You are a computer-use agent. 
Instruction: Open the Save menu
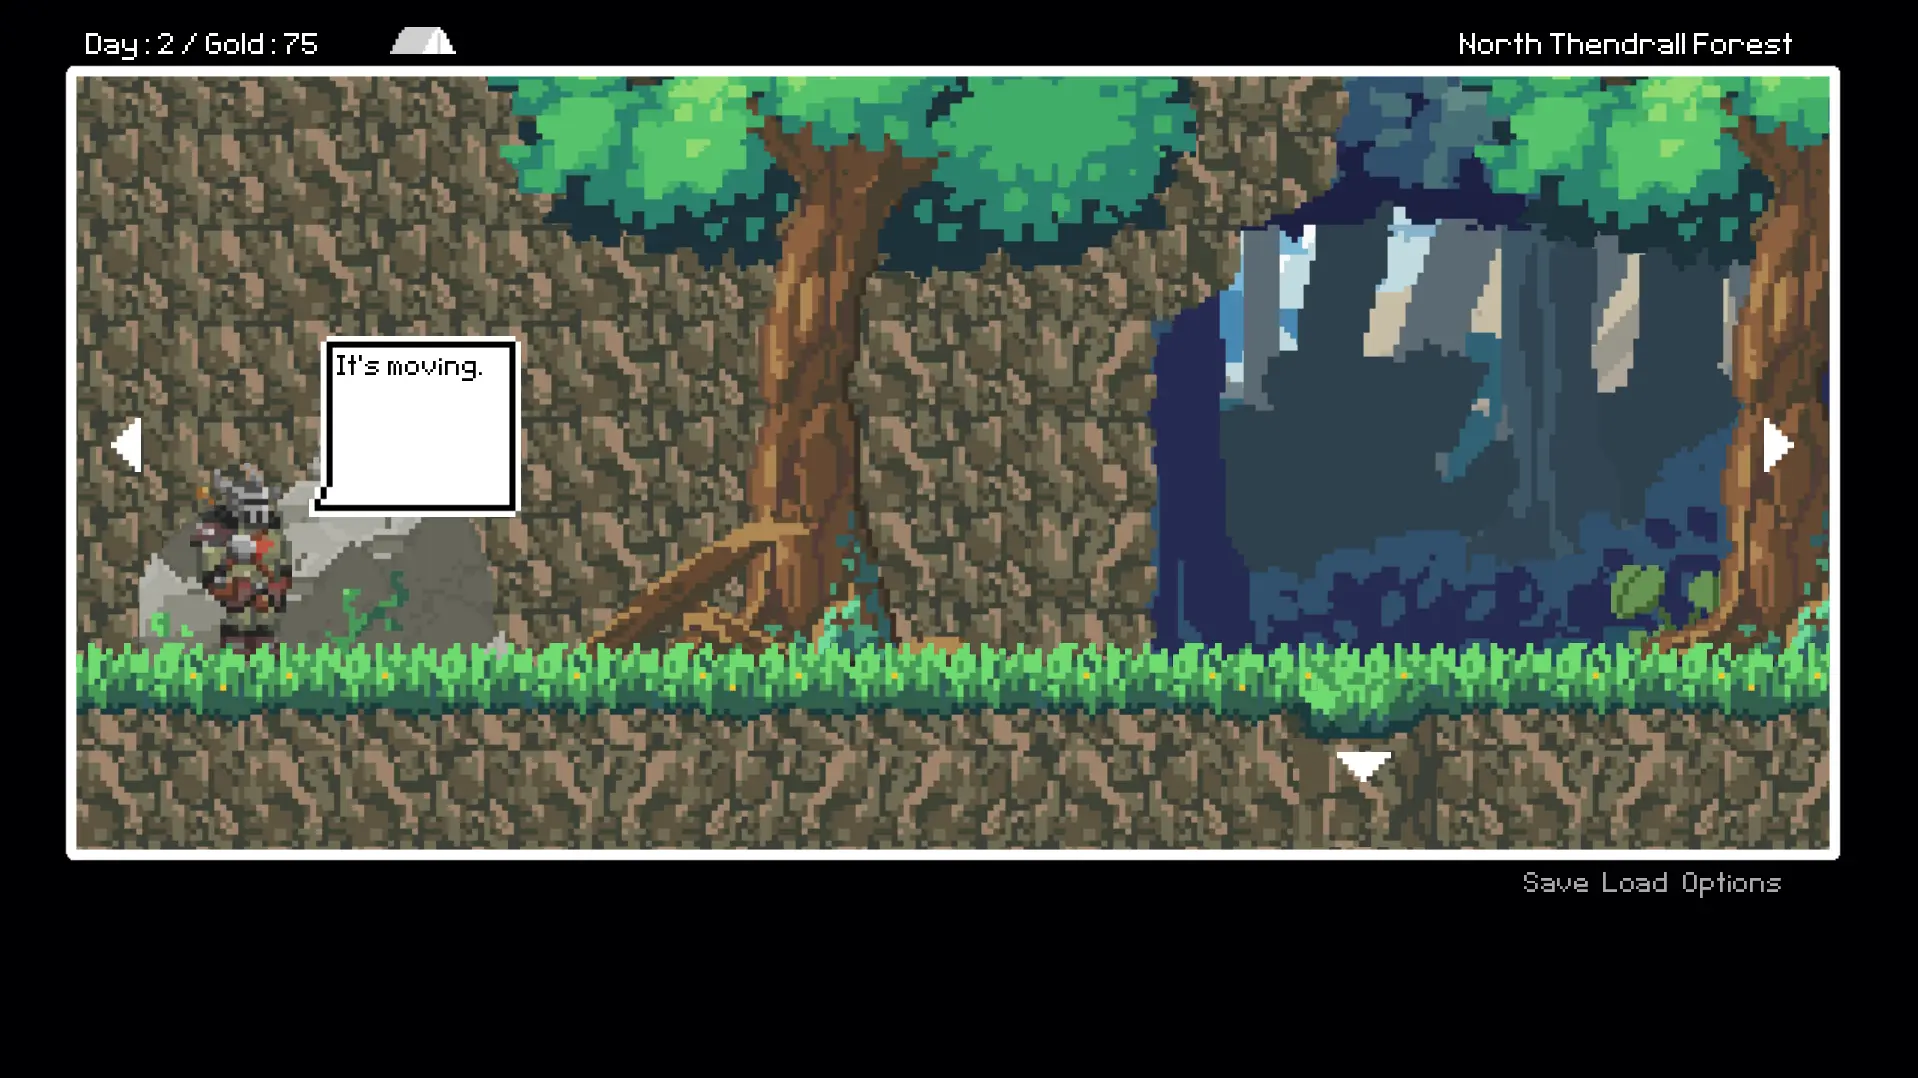point(1554,883)
